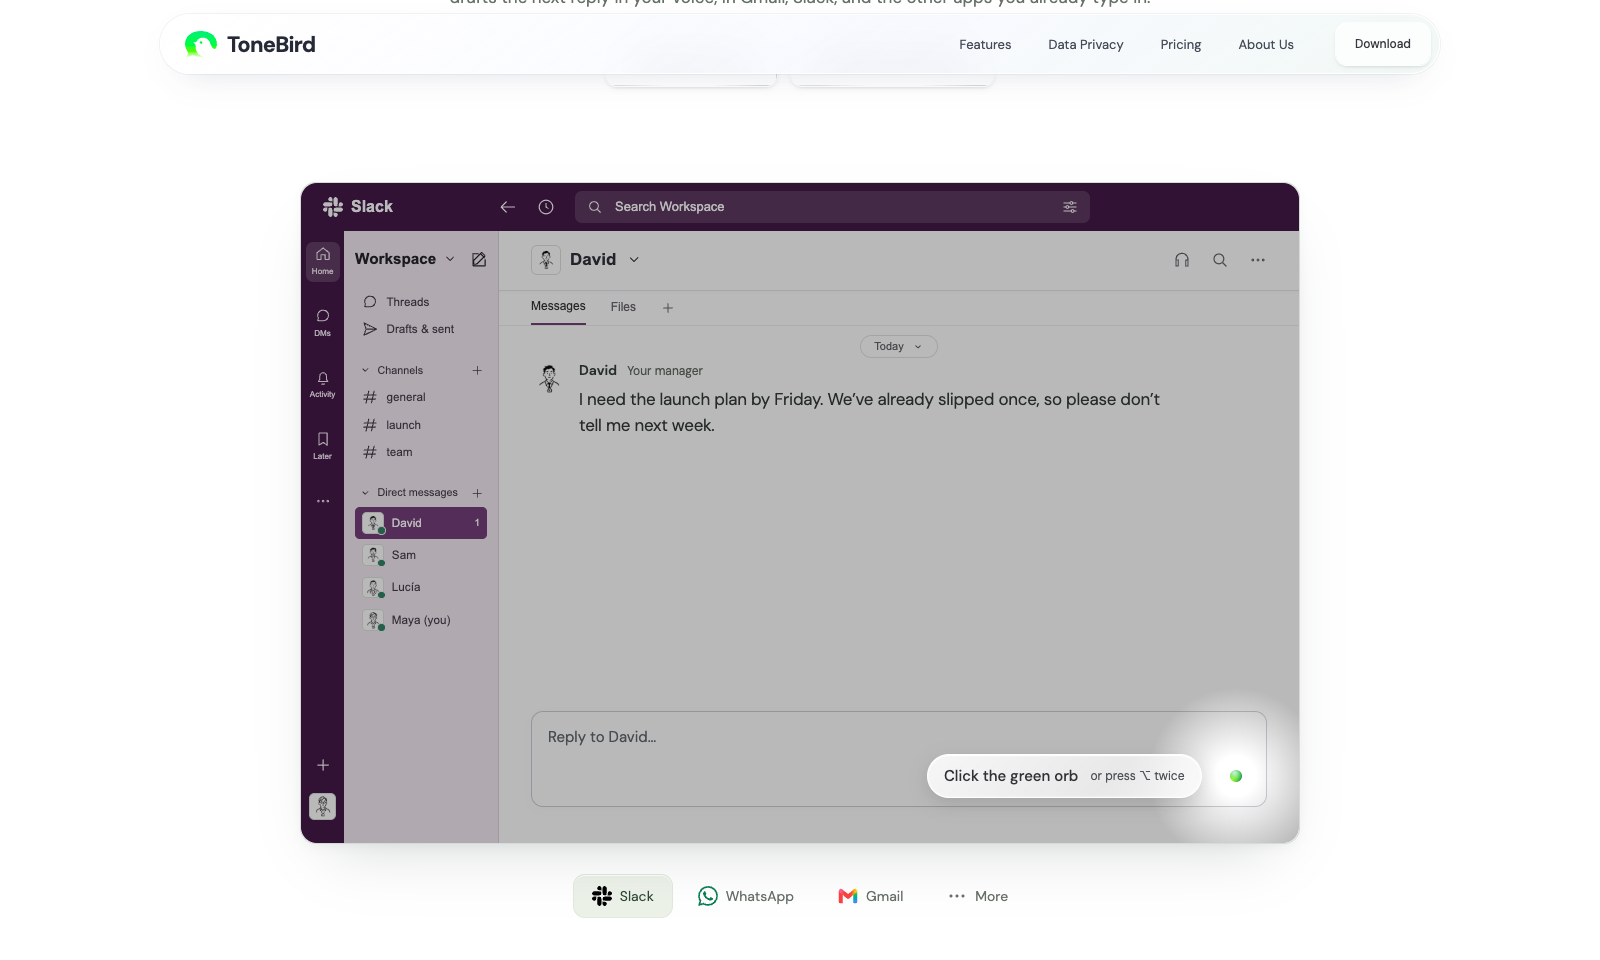Go back with the Slack back arrow

pos(508,207)
